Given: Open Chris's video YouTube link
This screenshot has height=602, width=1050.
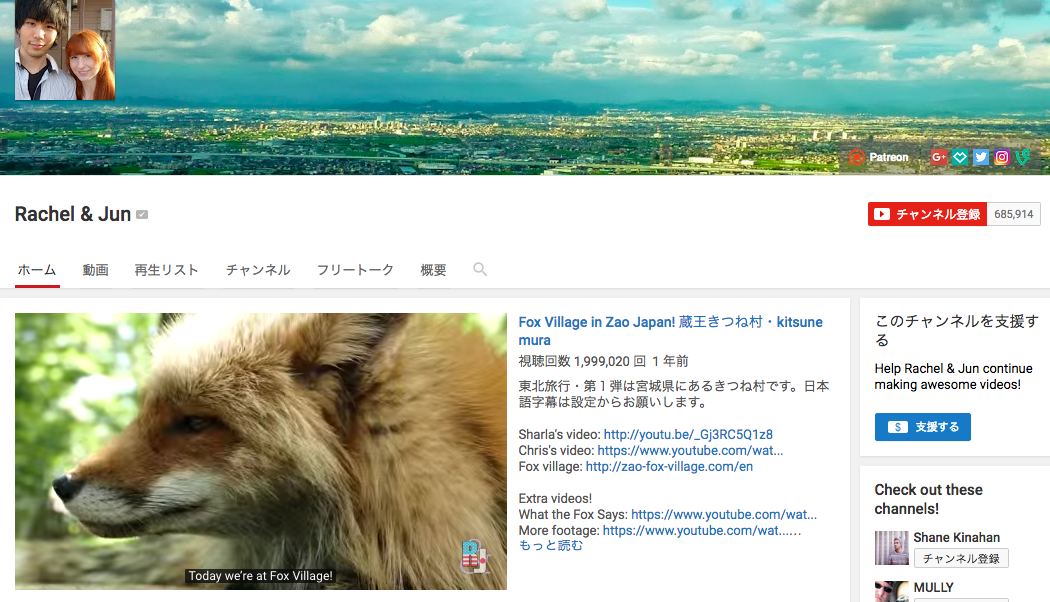Looking at the screenshot, I should (x=690, y=451).
